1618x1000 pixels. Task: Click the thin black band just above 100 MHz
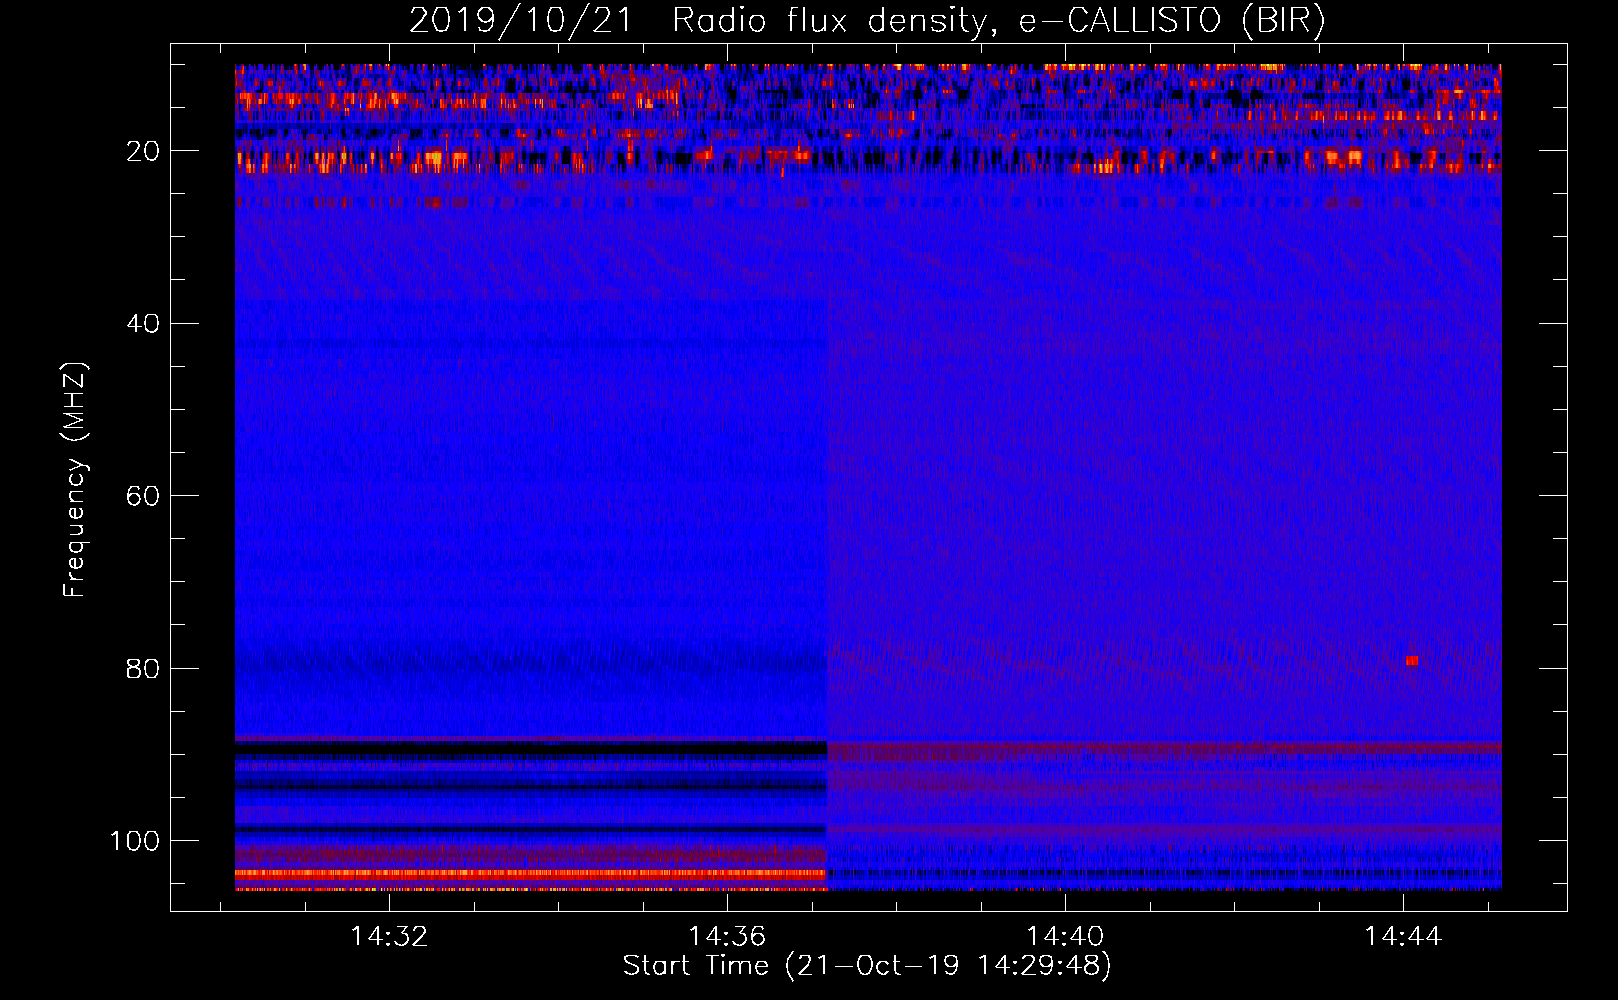530,829
